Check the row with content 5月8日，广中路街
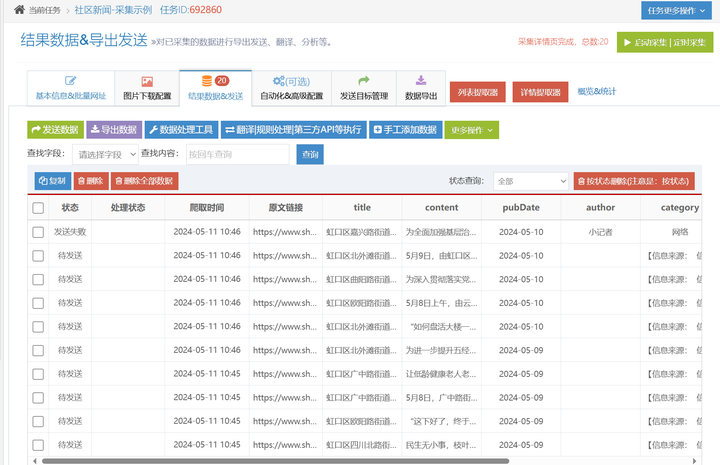This screenshot has height=465, width=720. (38, 398)
